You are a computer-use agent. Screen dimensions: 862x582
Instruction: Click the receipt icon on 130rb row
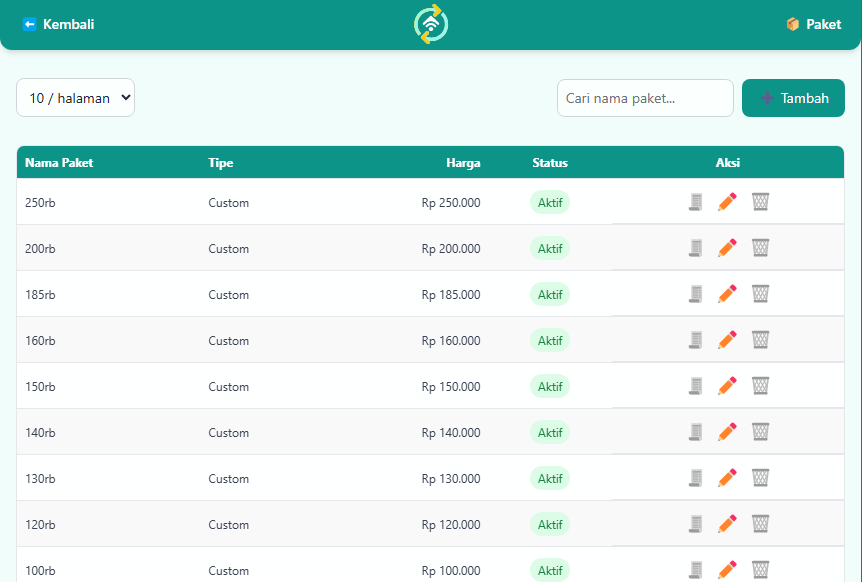(x=695, y=477)
